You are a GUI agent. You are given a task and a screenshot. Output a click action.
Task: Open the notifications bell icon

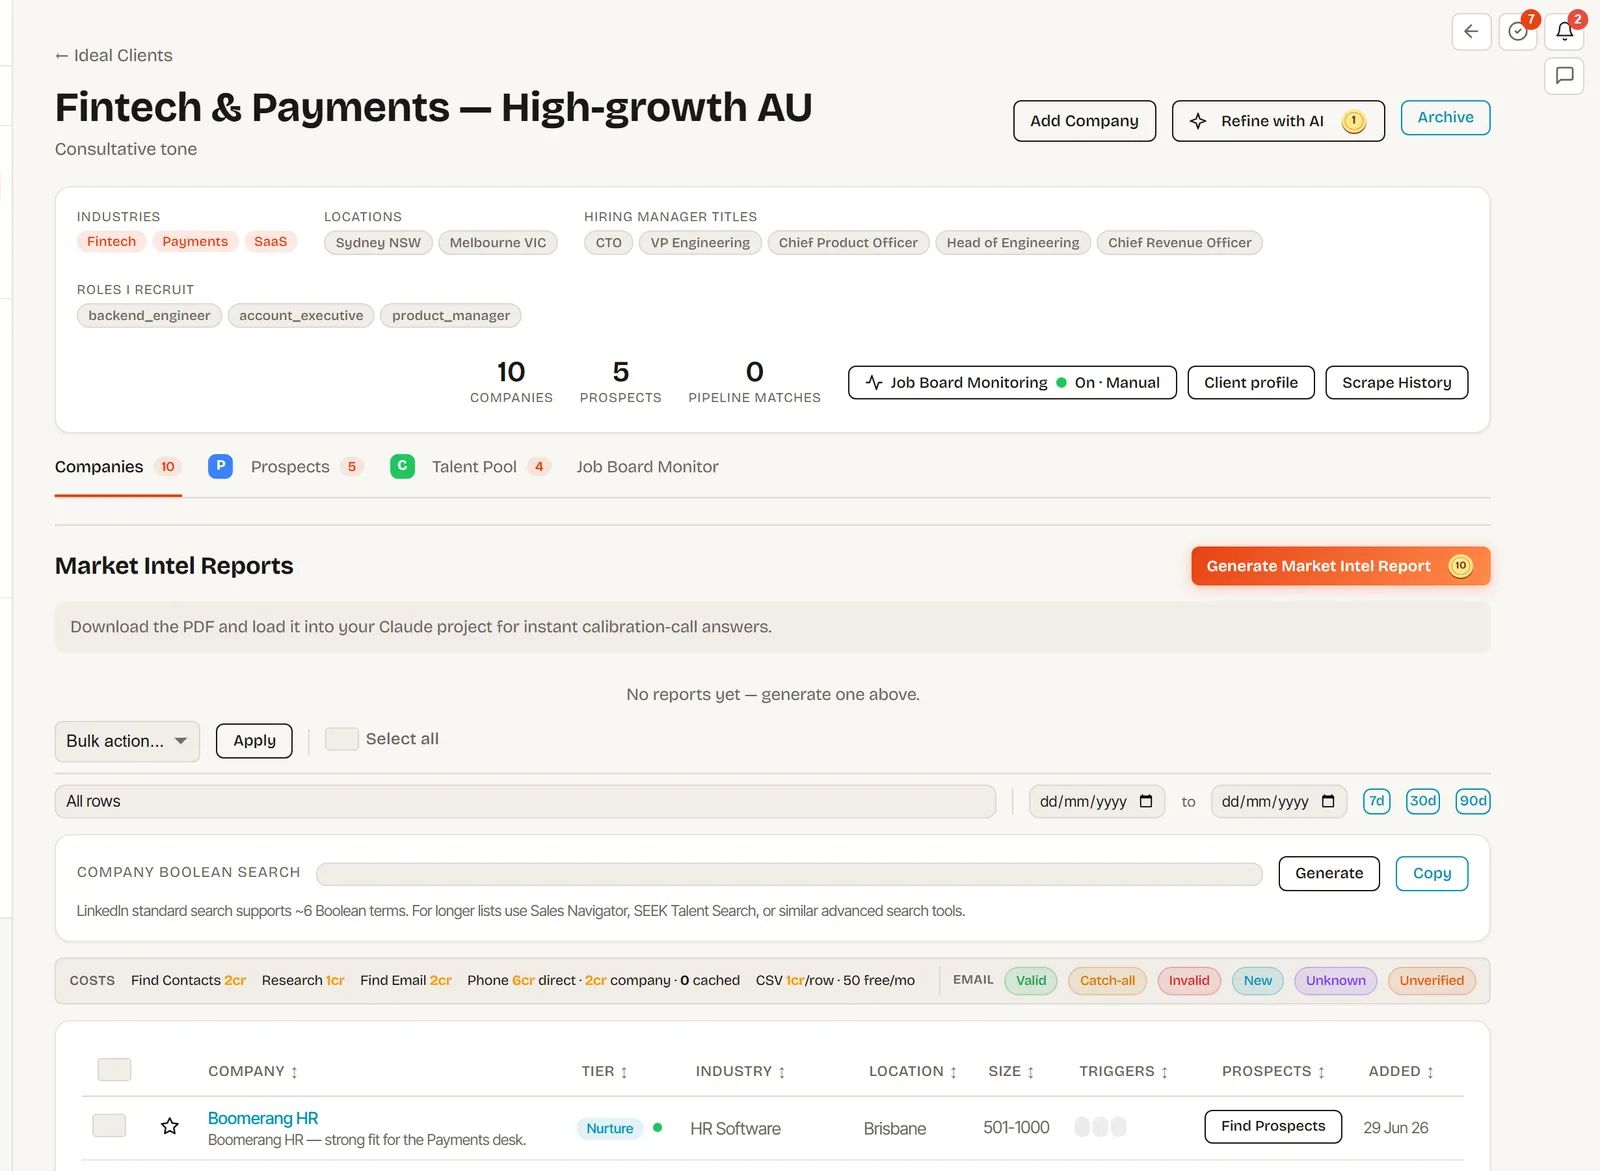click(1565, 32)
